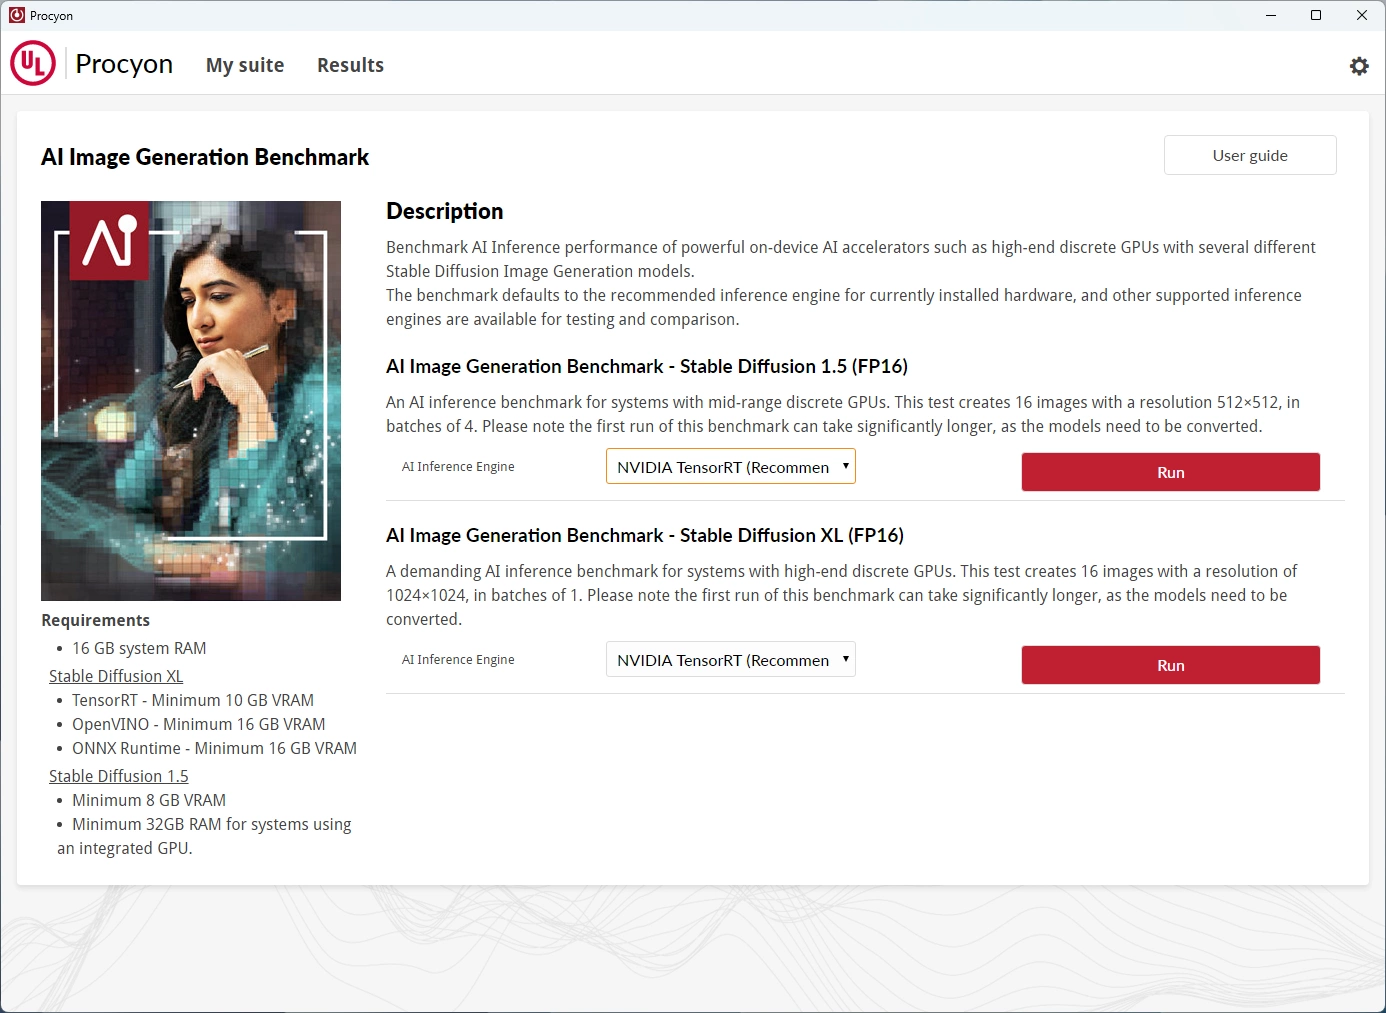Open Stable Diffusion 1.5 inference engine dropdown

(731, 466)
